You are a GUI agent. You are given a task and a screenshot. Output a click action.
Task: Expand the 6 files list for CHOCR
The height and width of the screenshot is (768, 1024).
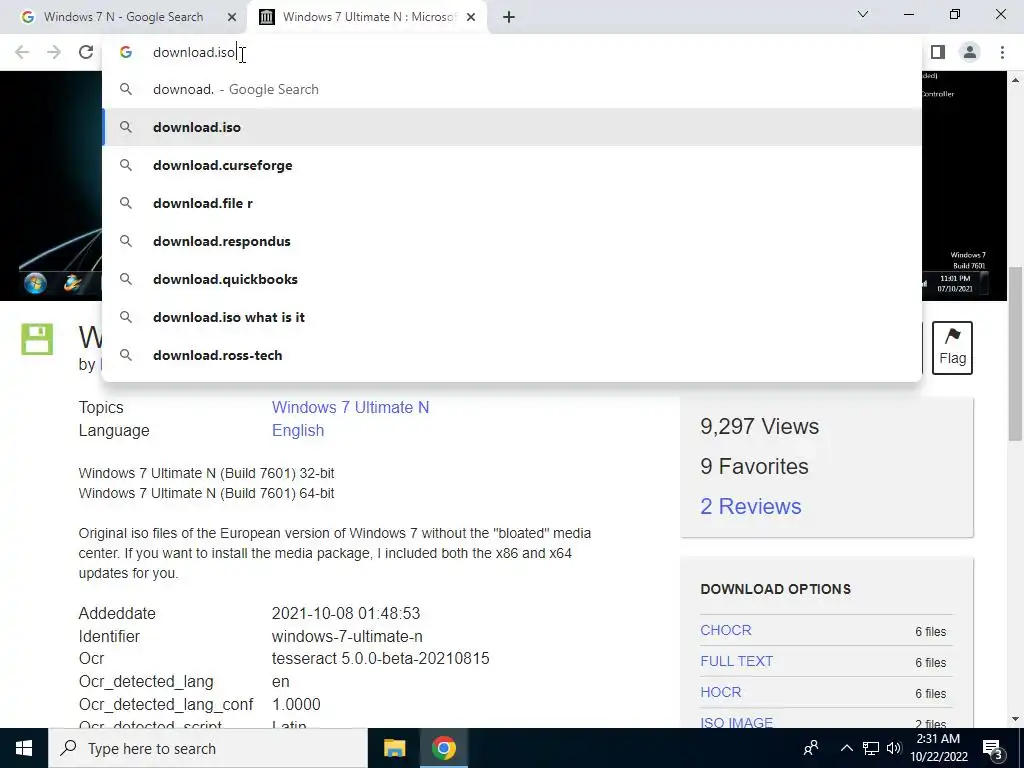pos(930,632)
